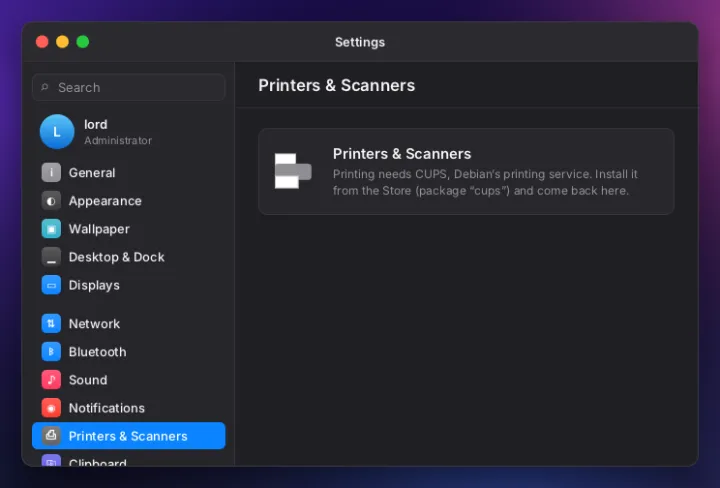The image size is (720, 488).
Task: Click the 'Printing needs CUPS' description text
Action: point(485,182)
